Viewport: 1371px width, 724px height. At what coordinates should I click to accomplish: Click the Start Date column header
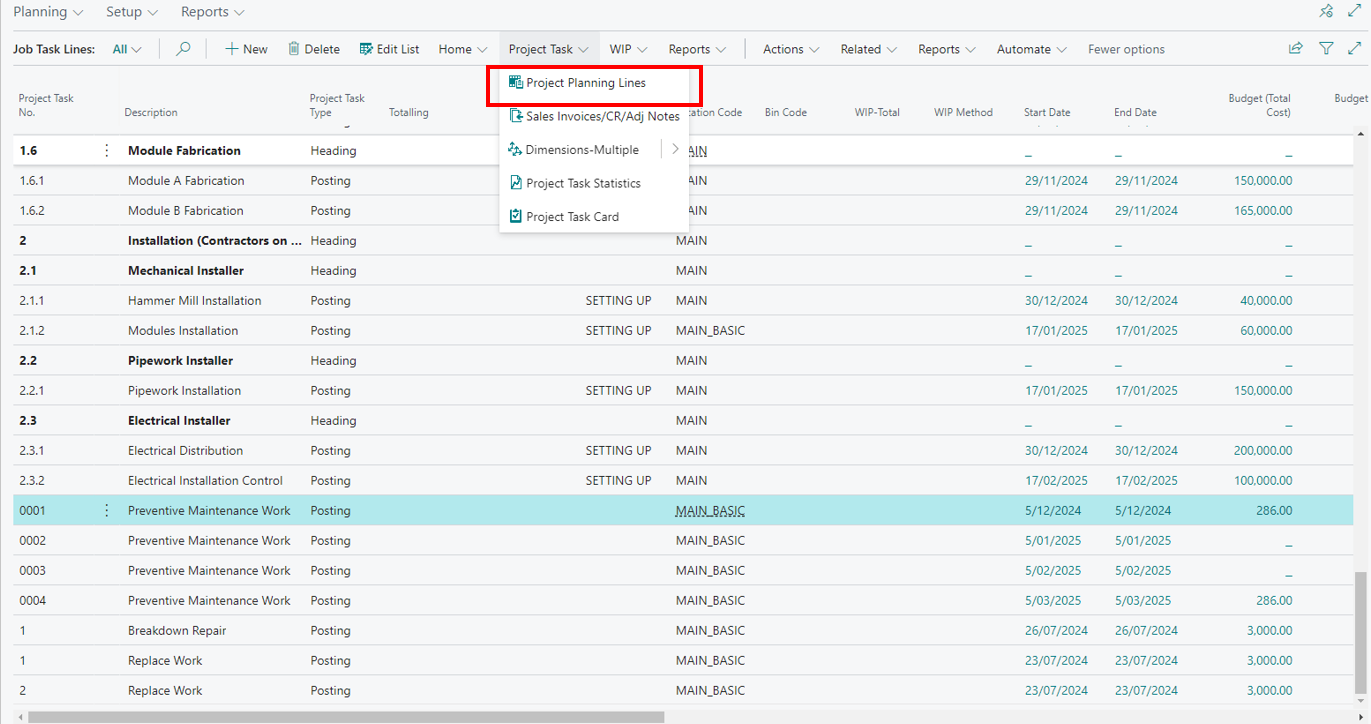(1047, 112)
